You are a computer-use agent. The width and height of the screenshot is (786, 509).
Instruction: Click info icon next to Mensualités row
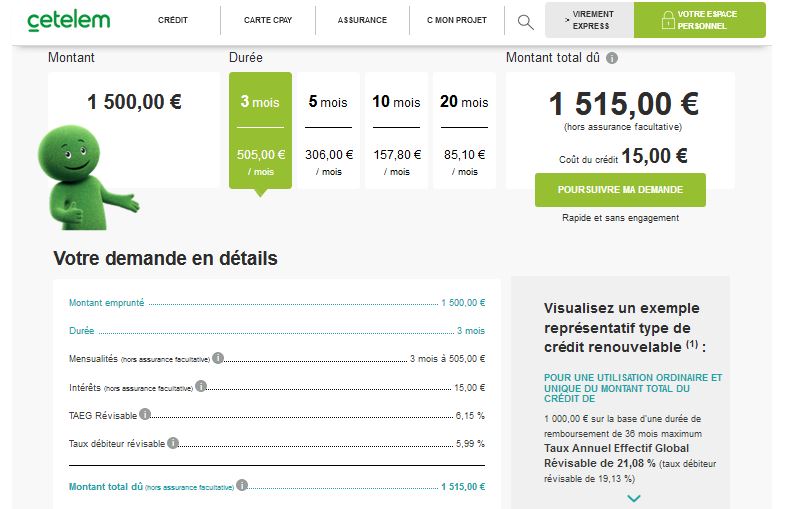(x=218, y=358)
